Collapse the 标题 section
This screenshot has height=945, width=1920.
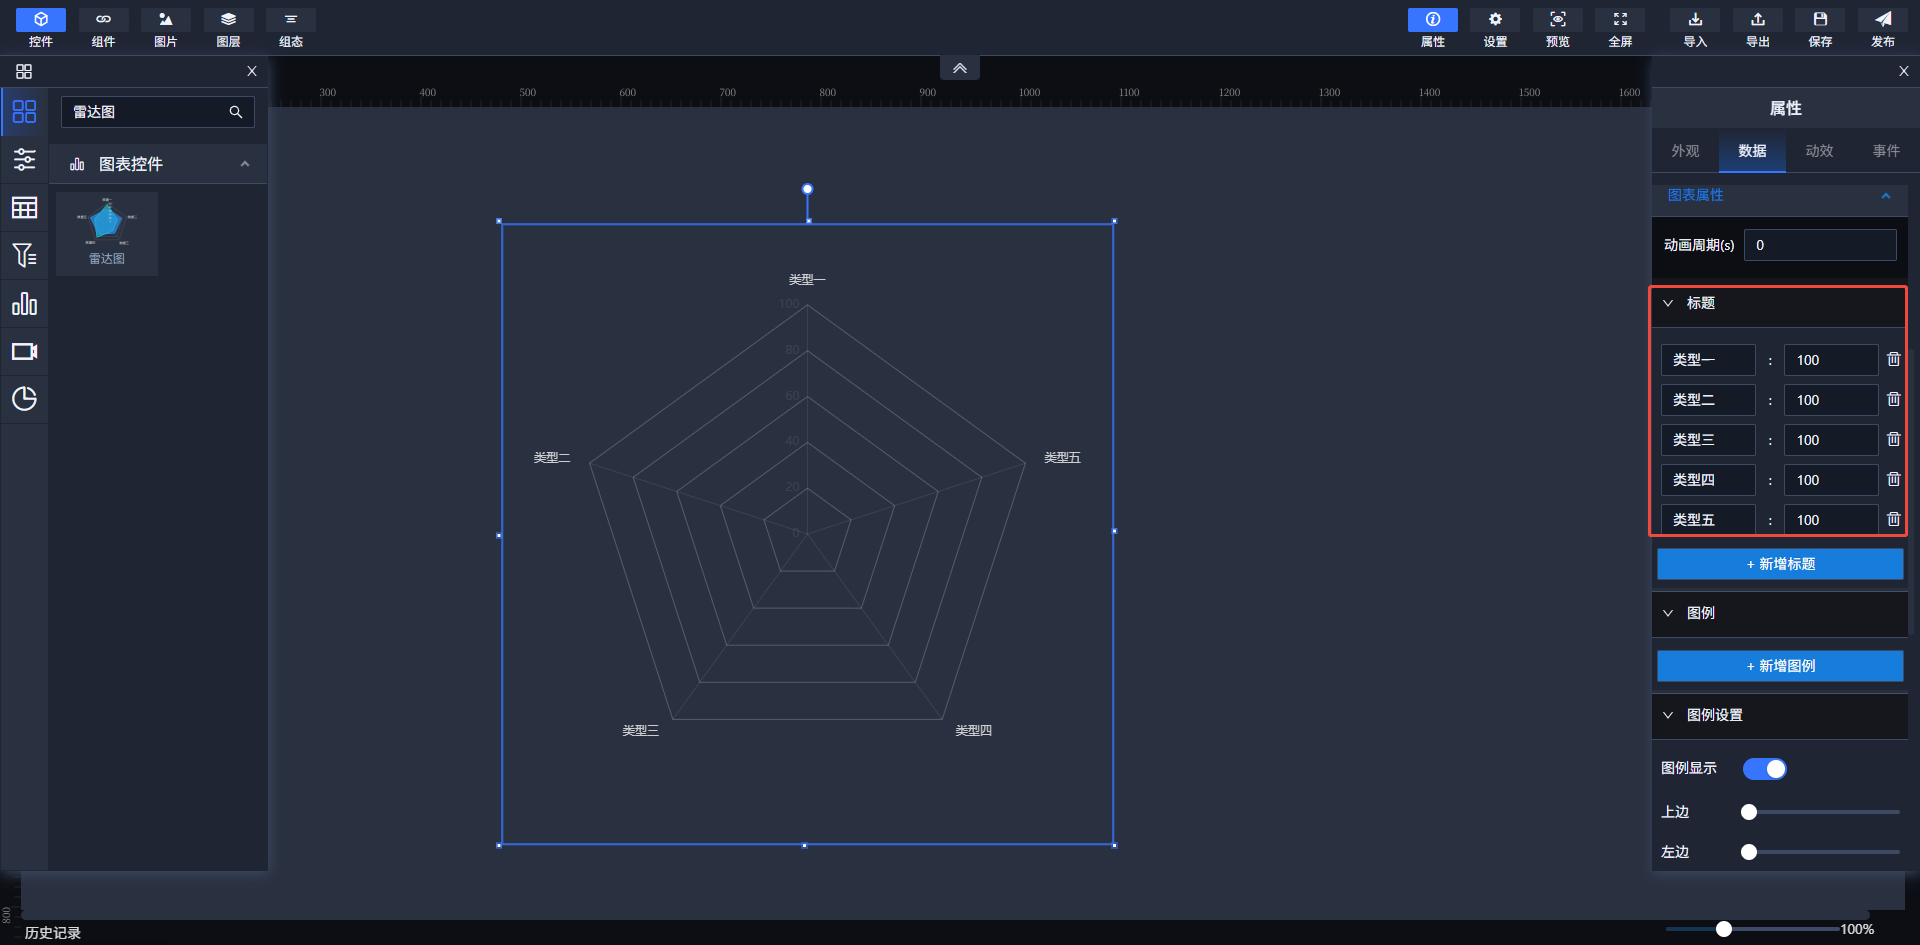tap(1668, 303)
